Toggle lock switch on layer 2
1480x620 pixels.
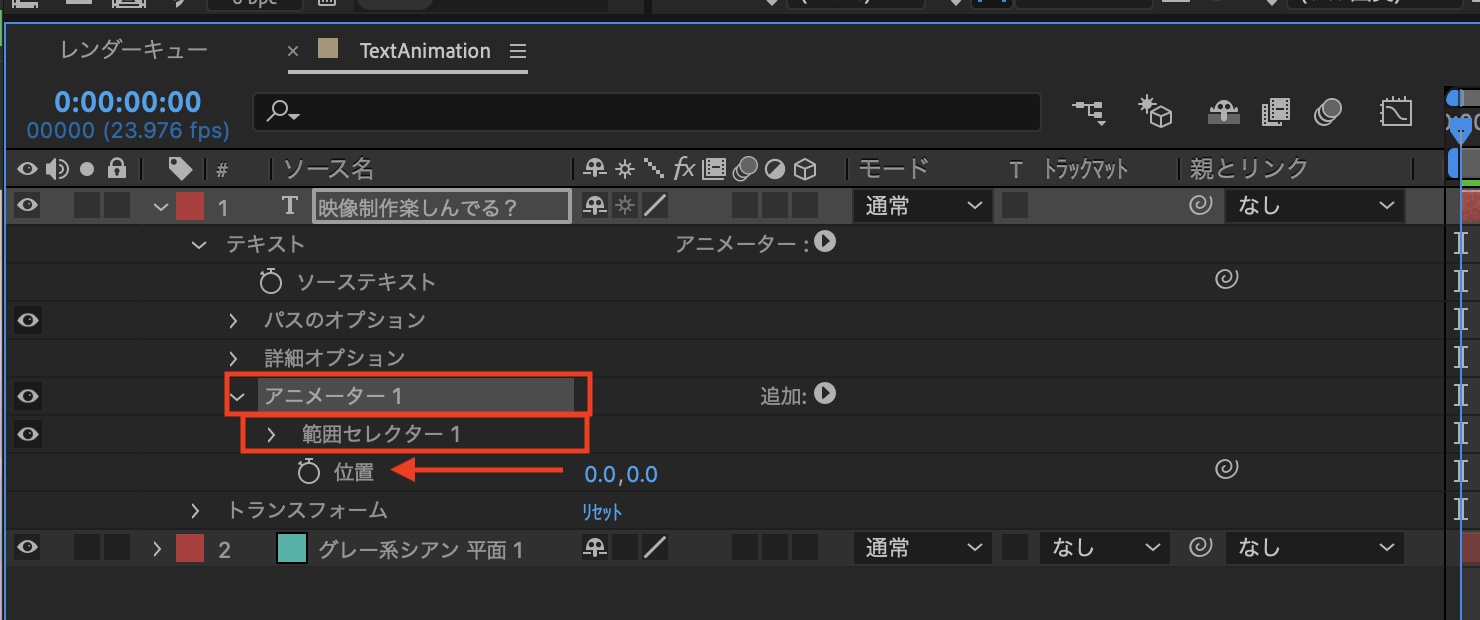(117, 548)
